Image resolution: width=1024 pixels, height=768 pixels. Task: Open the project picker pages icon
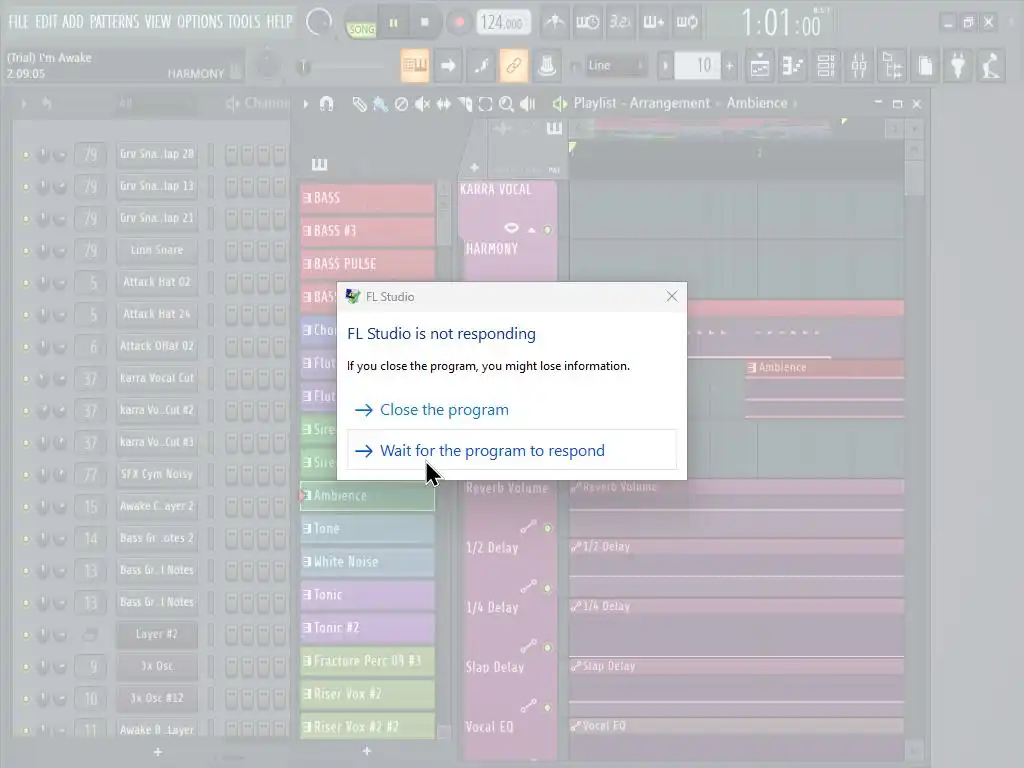point(925,65)
